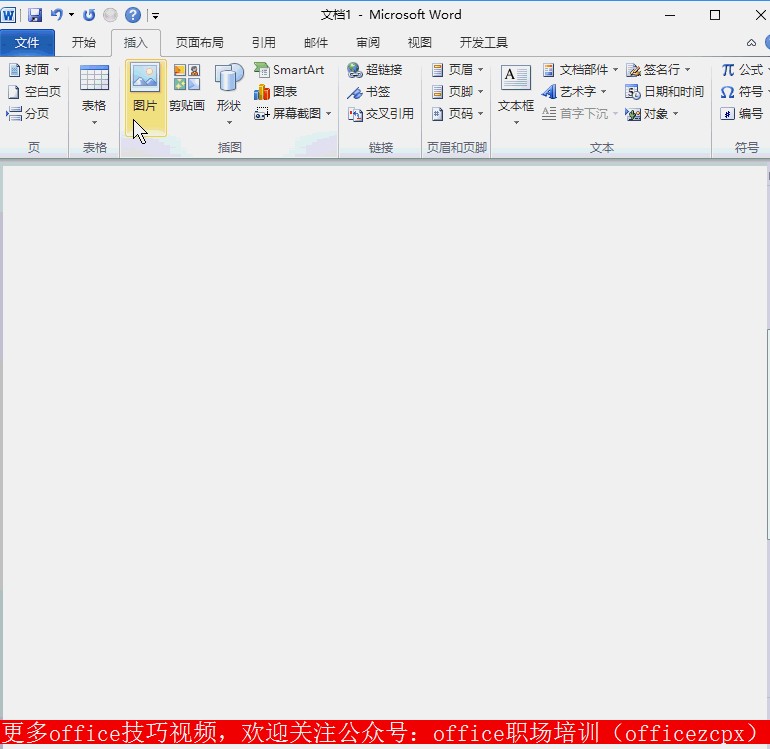
Task: Expand the Header (页眉) dropdown
Action: (458, 70)
